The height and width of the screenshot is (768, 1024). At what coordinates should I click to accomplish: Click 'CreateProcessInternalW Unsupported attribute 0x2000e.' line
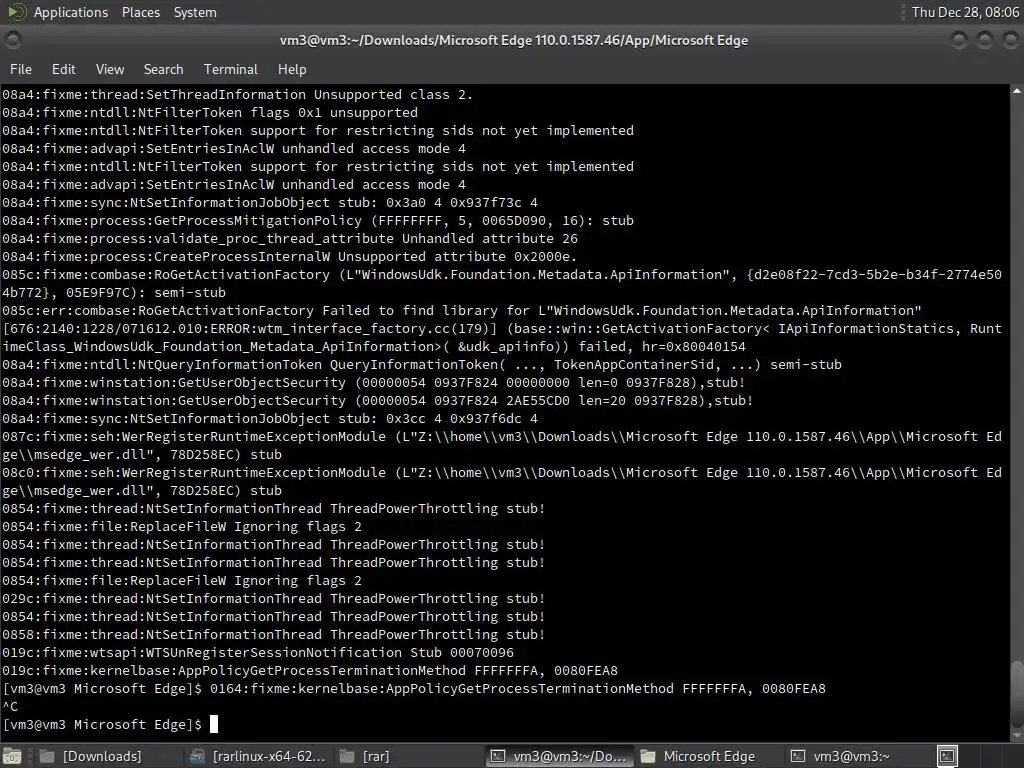coord(289,257)
